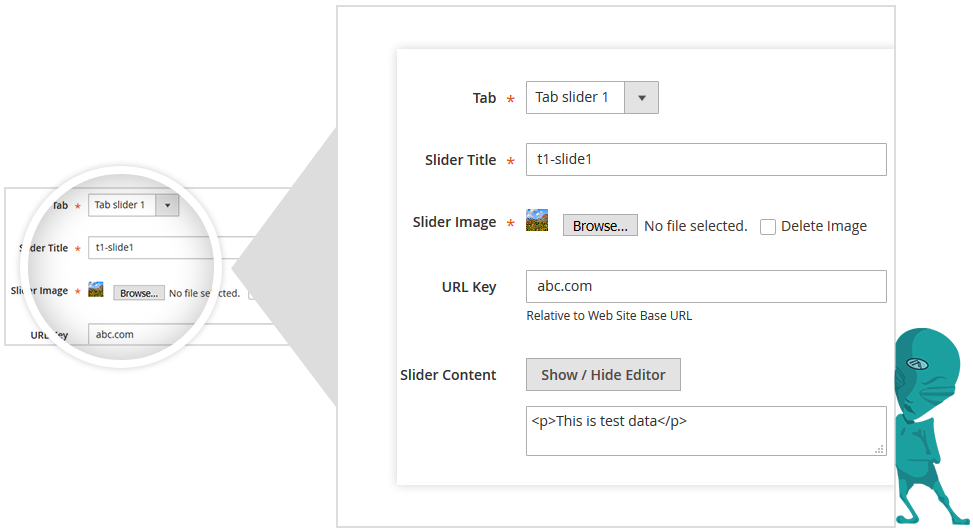Click the magnified abc.com URL field
The height and width of the screenshot is (532, 973).
pyautogui.click(x=160, y=335)
